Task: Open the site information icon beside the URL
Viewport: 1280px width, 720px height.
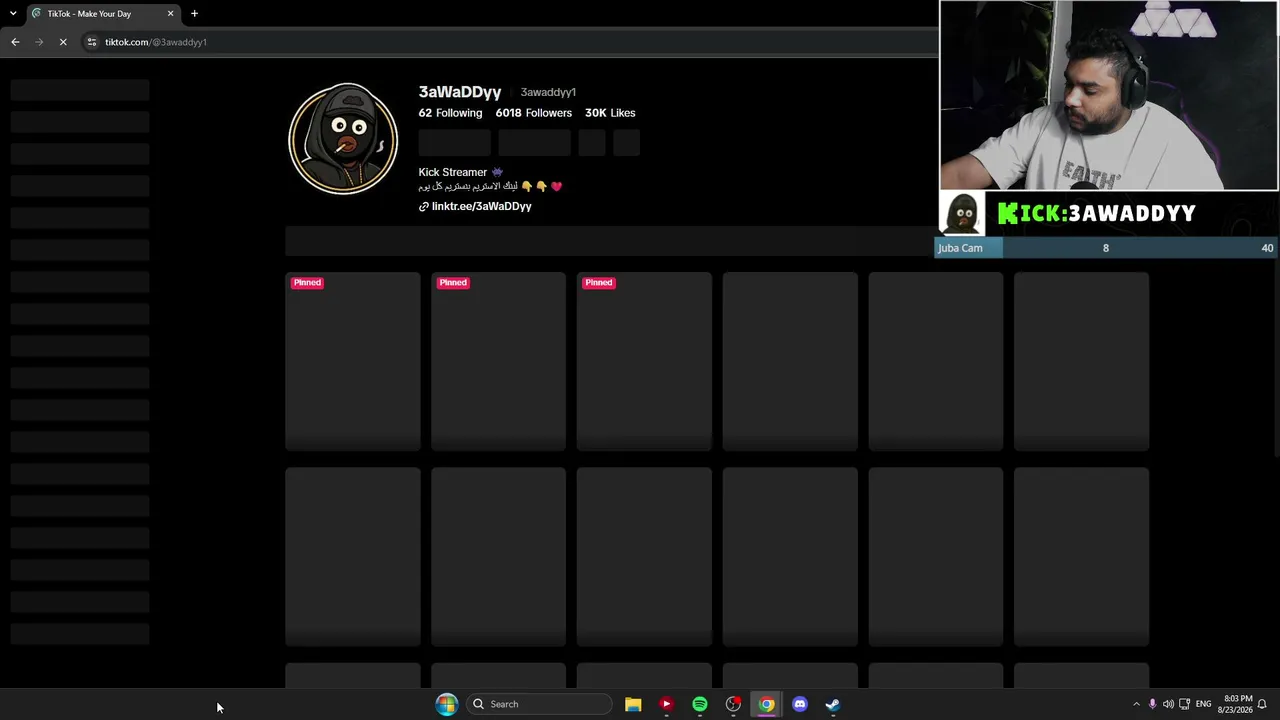Action: [91, 42]
